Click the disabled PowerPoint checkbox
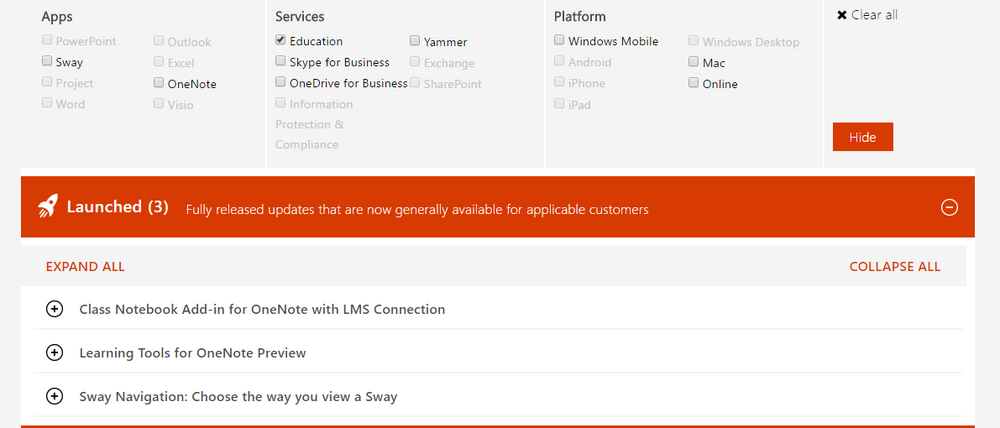This screenshot has width=1000, height=428. (47, 40)
